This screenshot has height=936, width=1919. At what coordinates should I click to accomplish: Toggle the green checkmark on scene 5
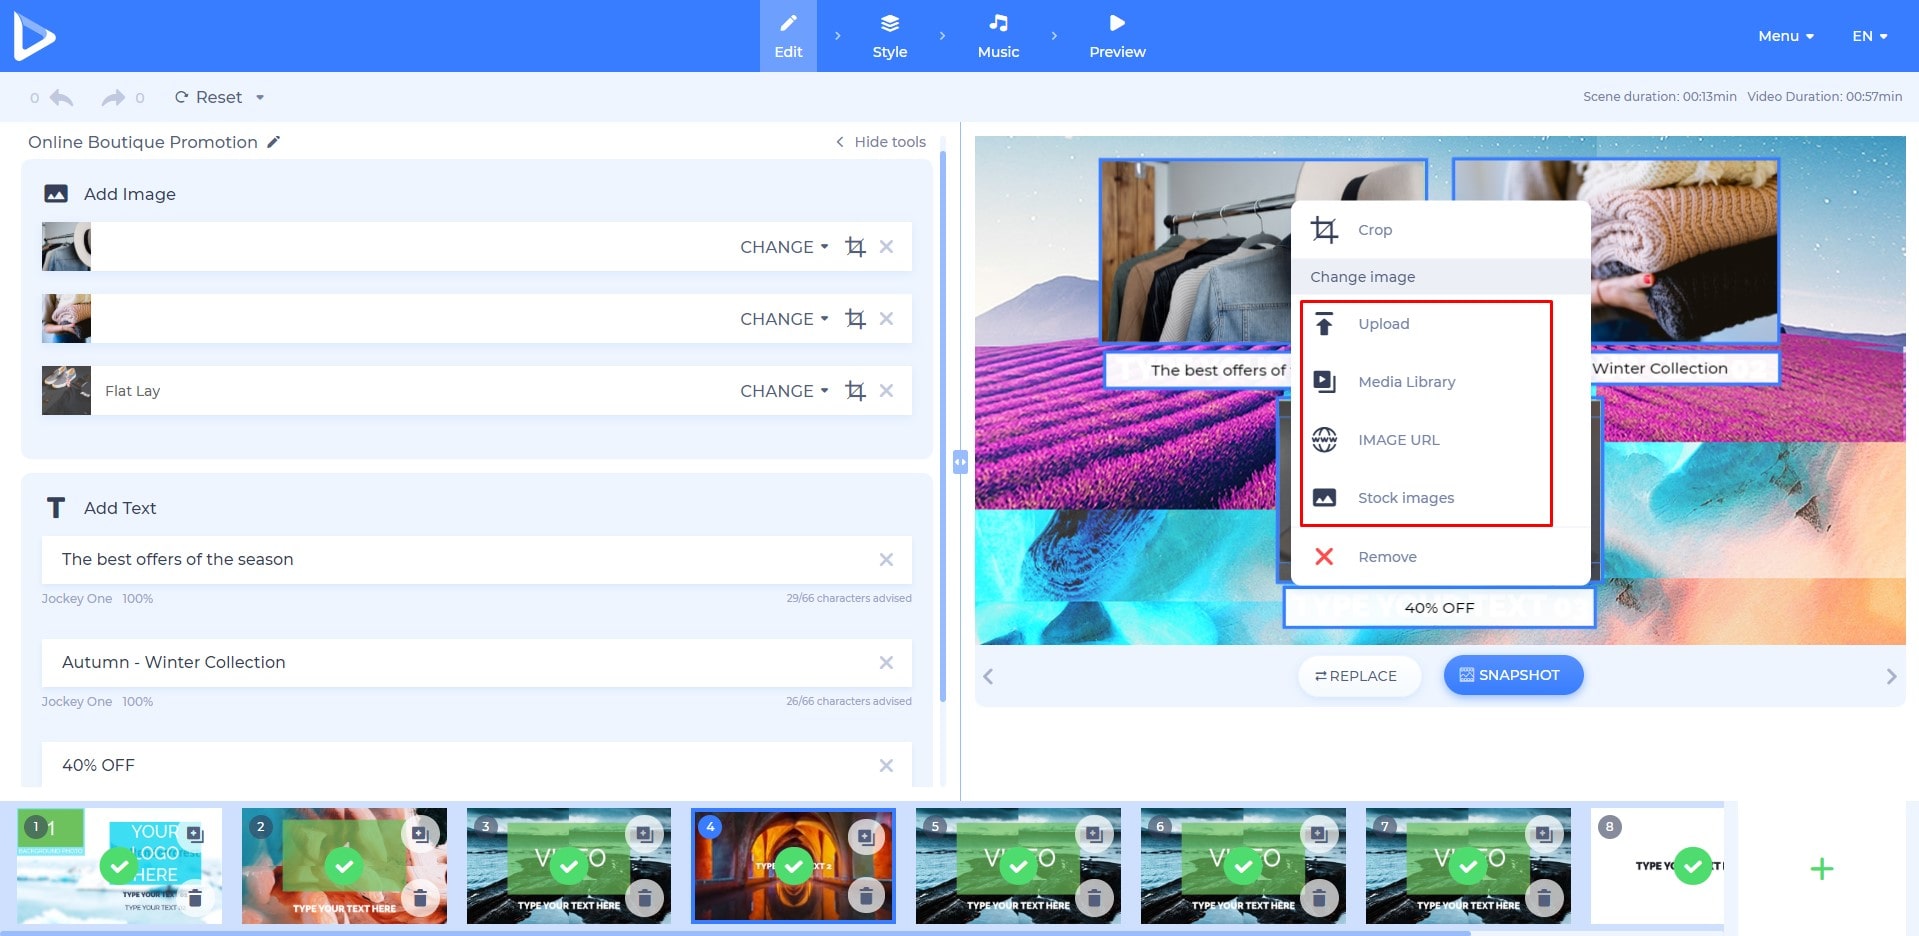click(1018, 865)
